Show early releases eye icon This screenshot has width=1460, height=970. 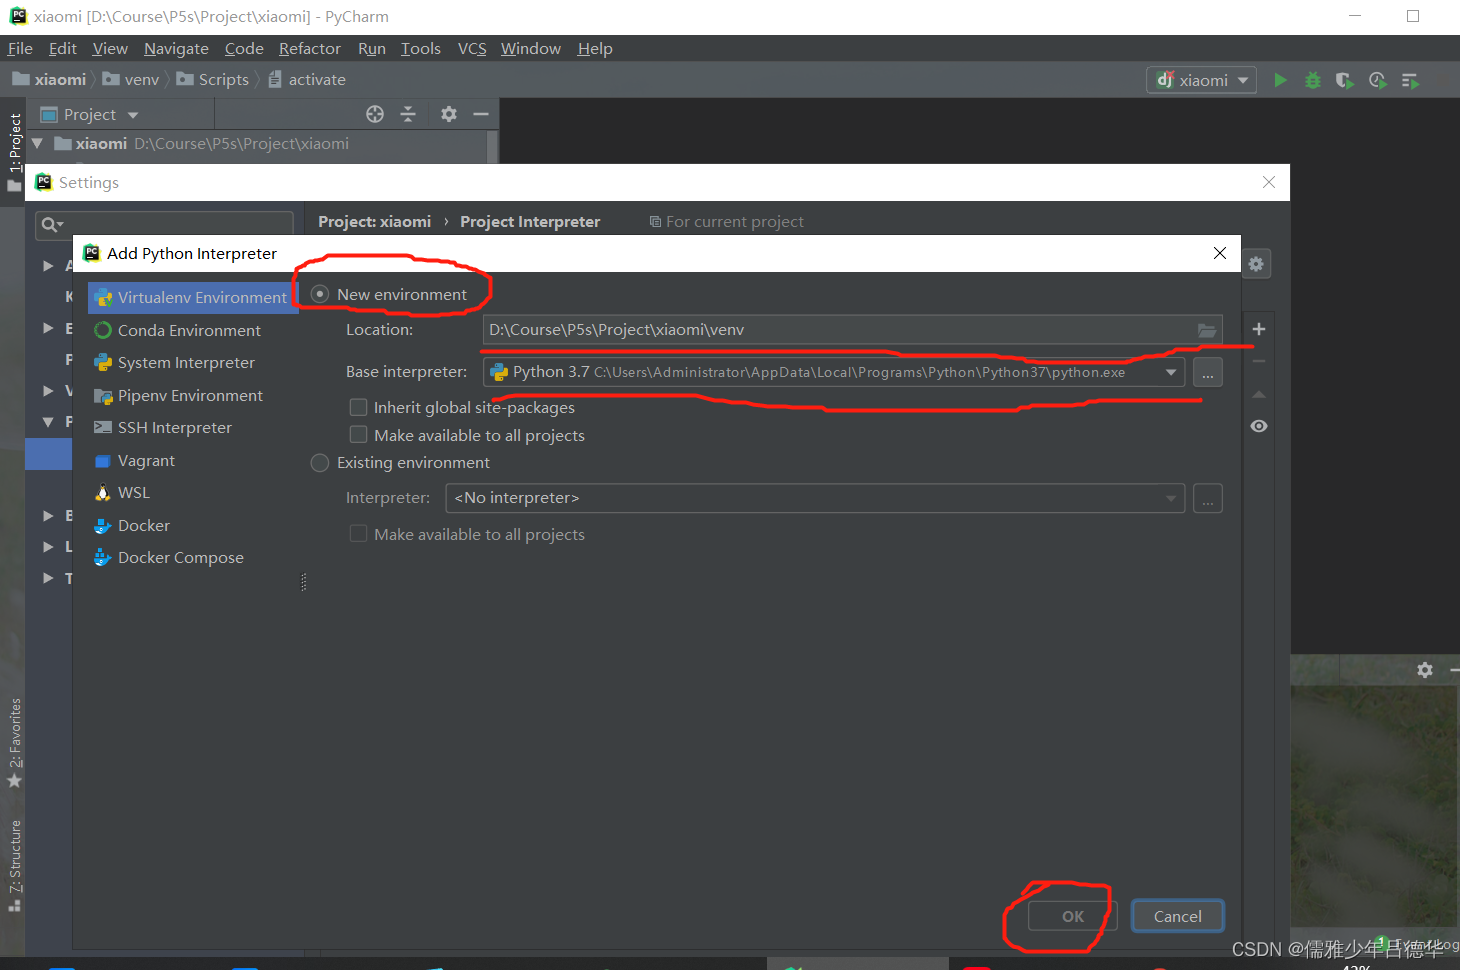pos(1259,426)
